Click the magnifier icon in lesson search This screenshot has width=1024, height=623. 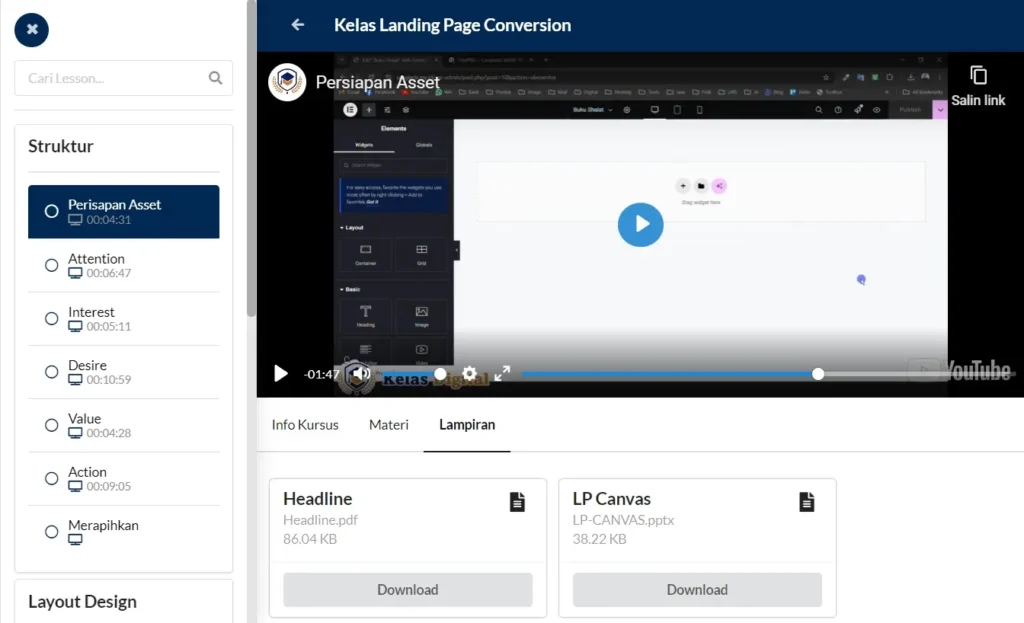pos(216,78)
